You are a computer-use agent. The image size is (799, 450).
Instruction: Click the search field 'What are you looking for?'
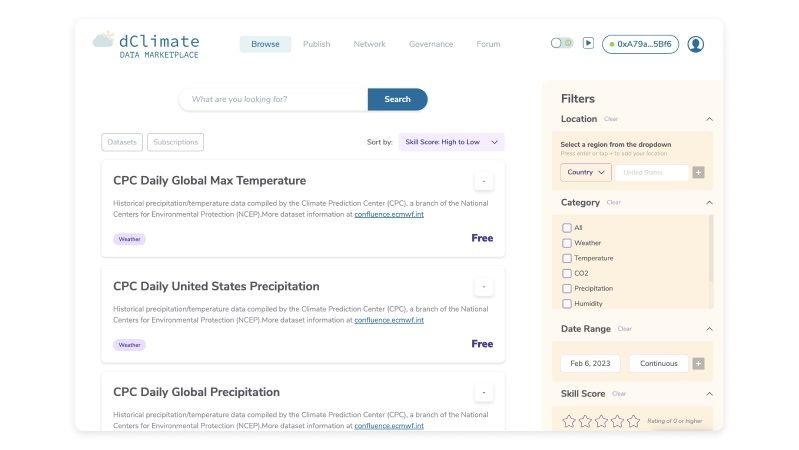click(x=273, y=99)
